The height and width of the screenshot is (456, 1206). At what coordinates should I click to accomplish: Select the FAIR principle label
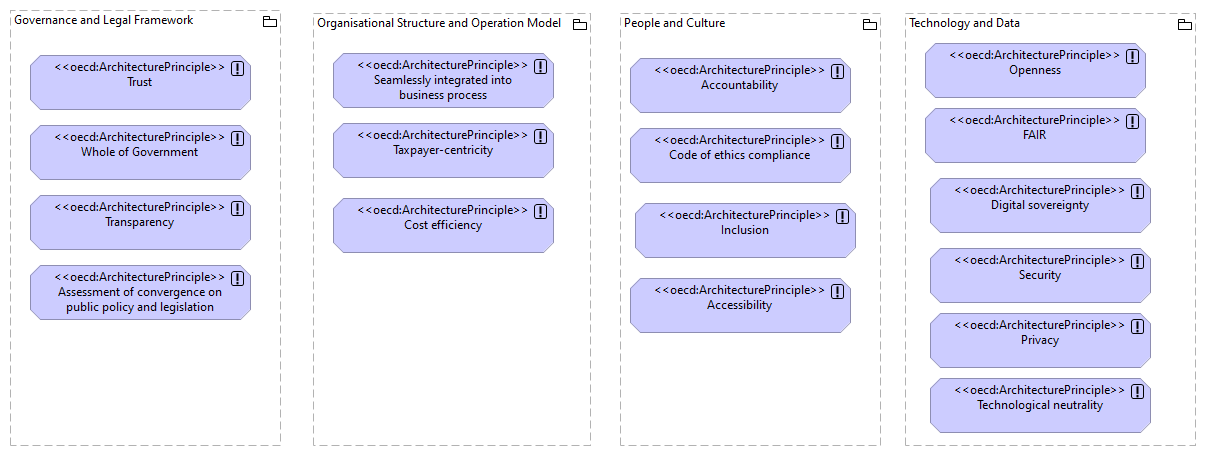1035,135
